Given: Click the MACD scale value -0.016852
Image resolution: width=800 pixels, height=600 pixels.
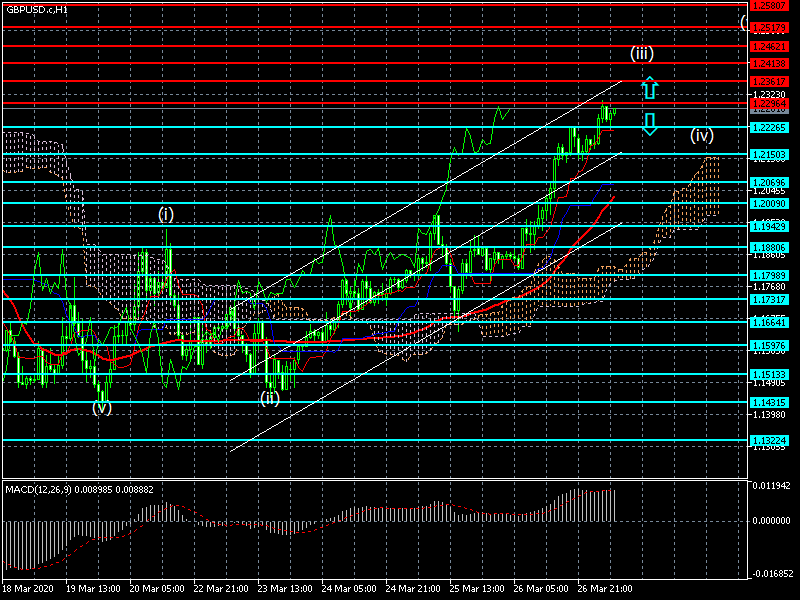Looking at the screenshot, I should point(771,574).
